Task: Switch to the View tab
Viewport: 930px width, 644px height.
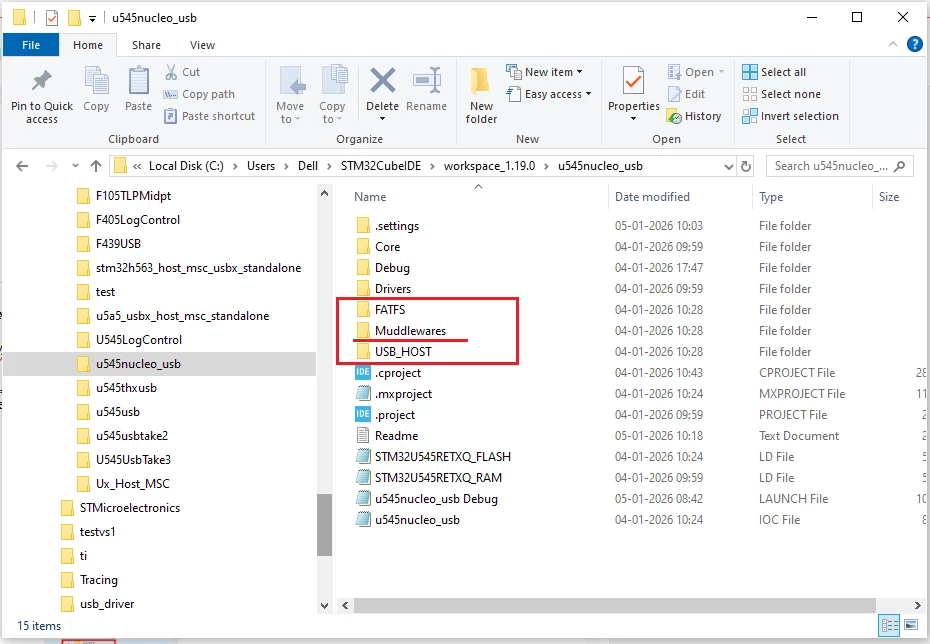Action: point(202,45)
